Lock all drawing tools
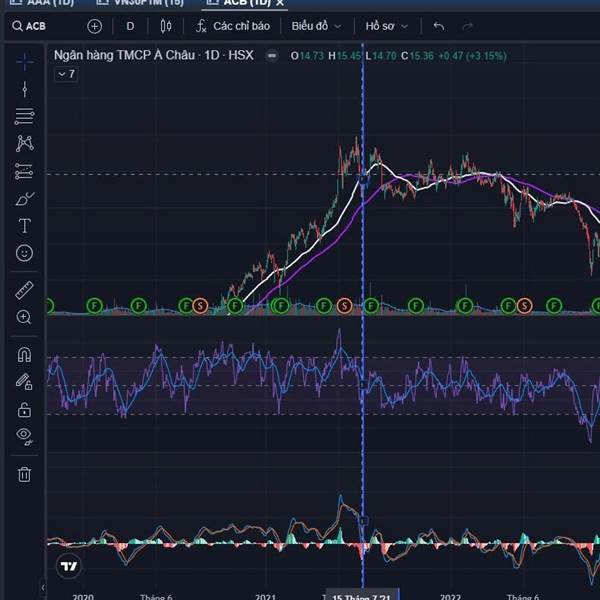 coord(24,409)
